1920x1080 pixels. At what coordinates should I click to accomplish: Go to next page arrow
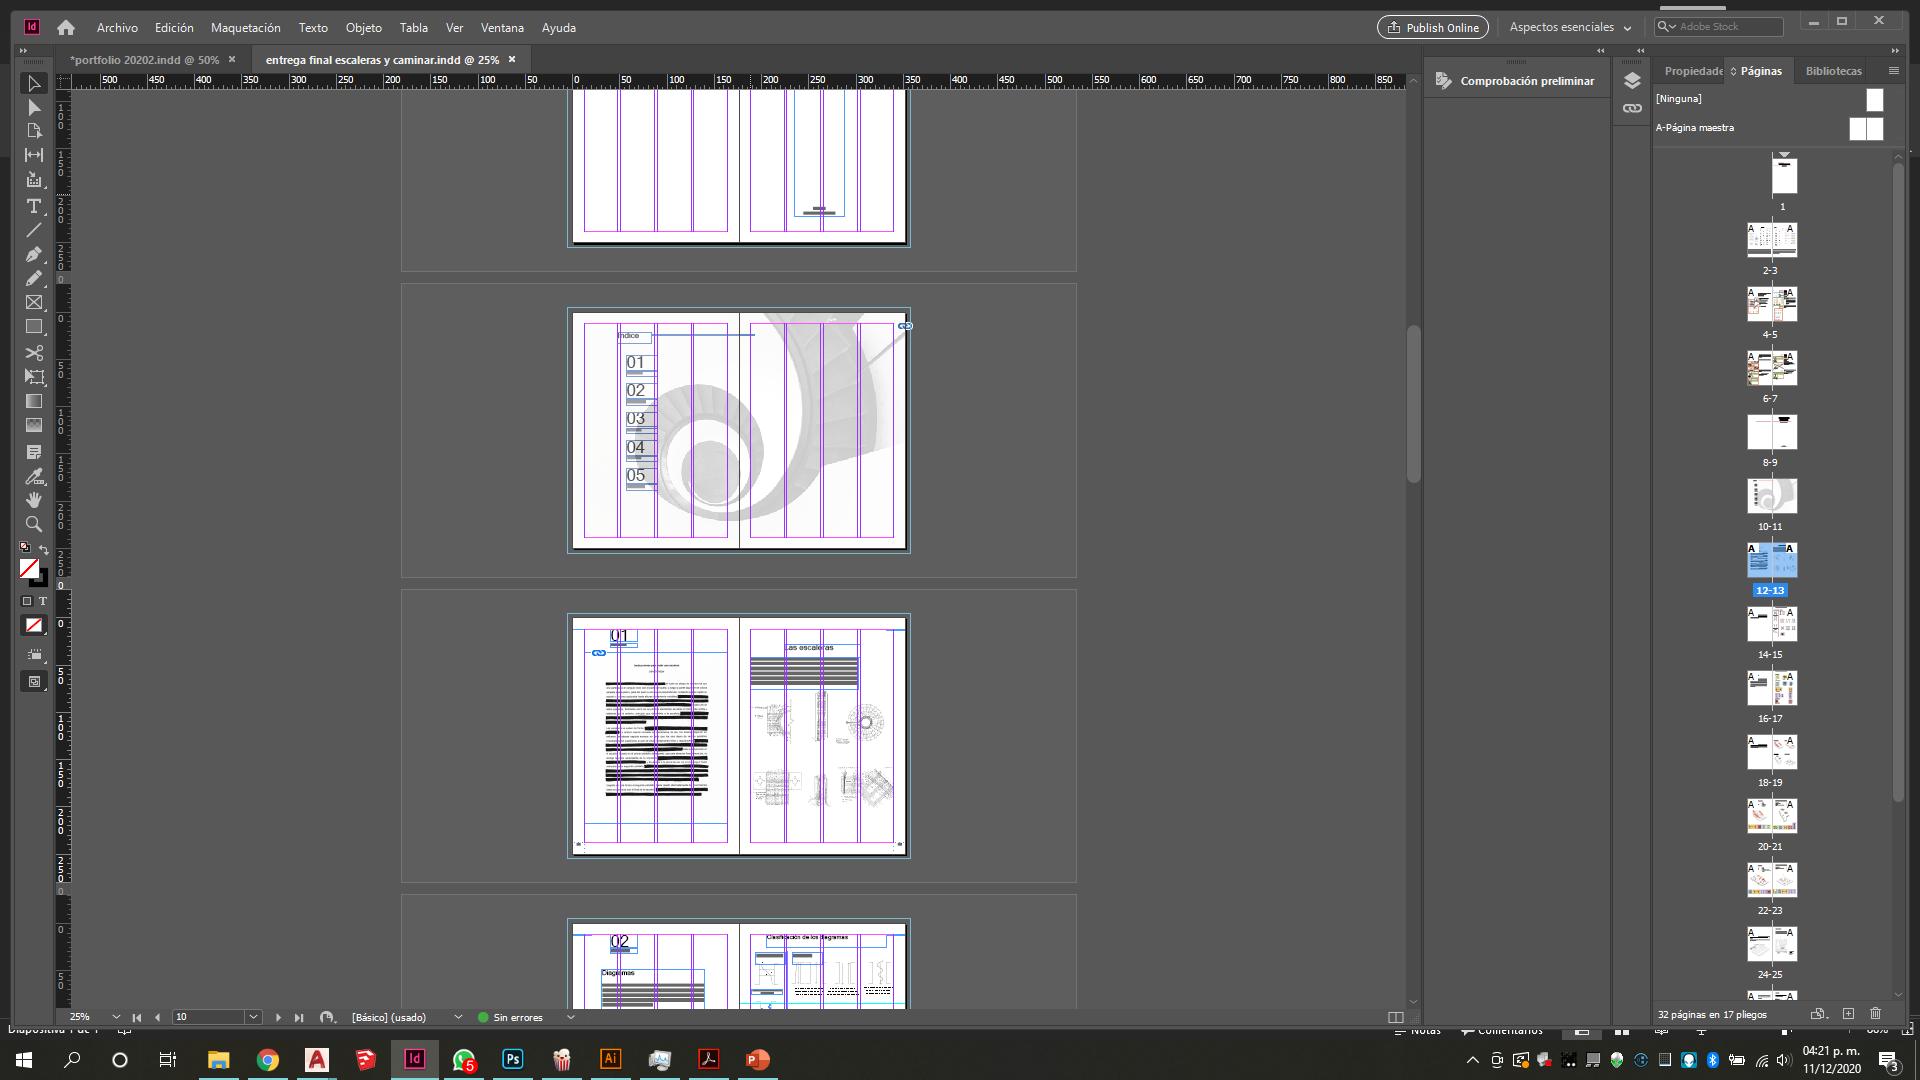tap(278, 1017)
